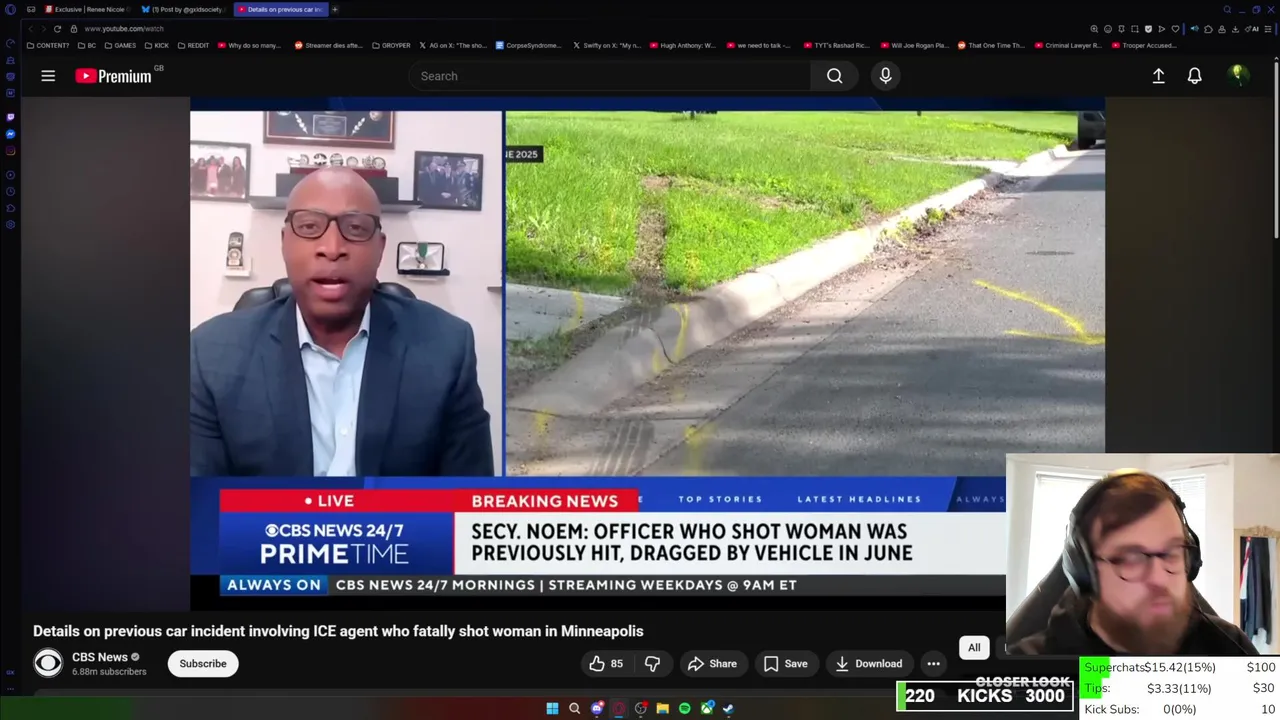
Task: Open Trooper Accused bookmark
Action: coord(1144,45)
